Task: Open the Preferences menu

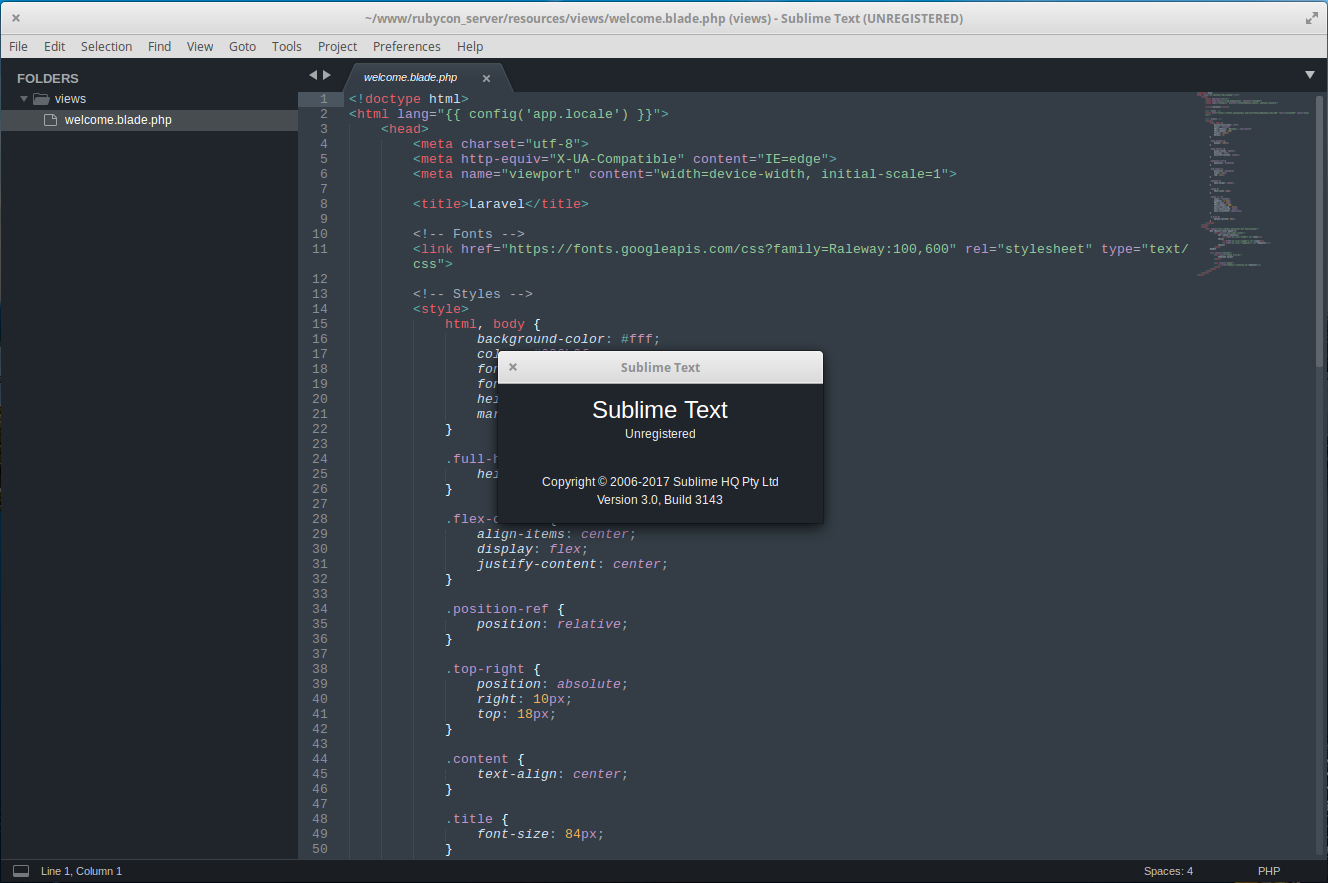Action: (x=406, y=46)
